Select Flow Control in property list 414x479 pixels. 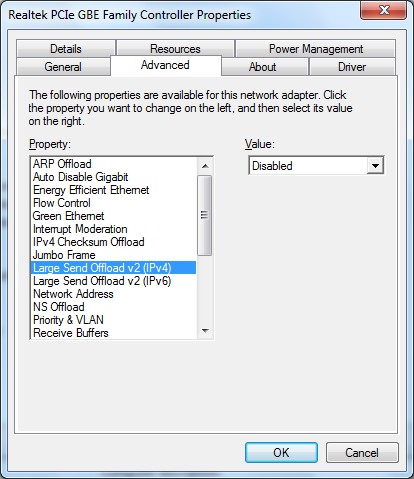[x=62, y=203]
